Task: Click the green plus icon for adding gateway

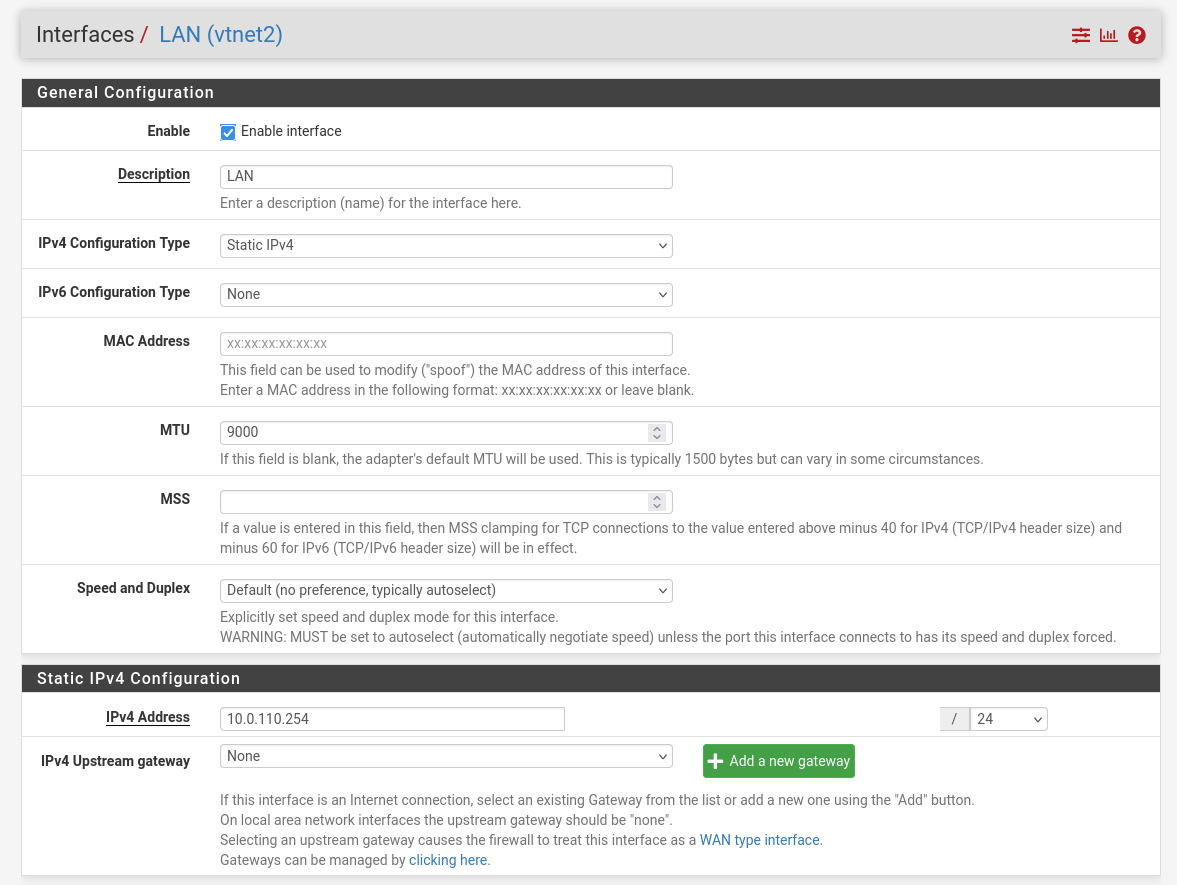Action: [716, 761]
